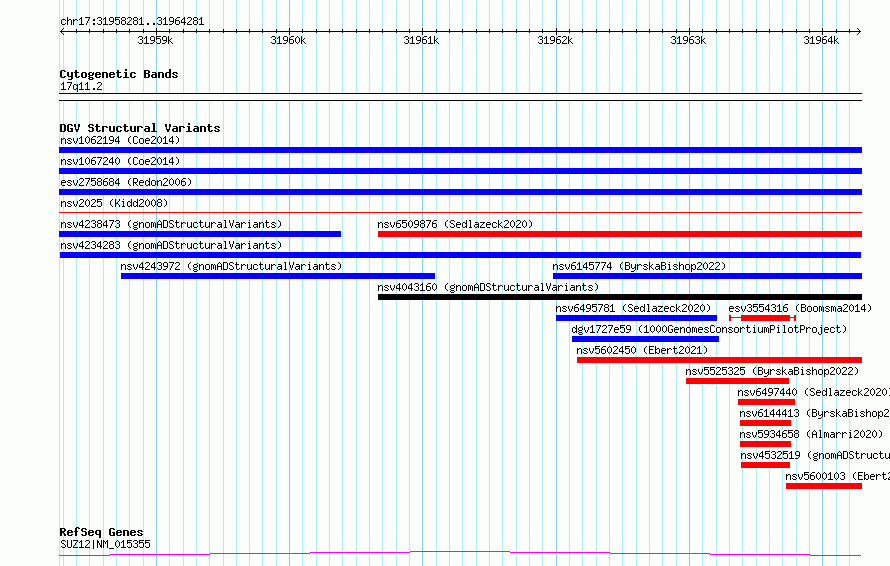Click the blue bar under nsv4234283
This screenshot has height=566, width=890.
[x=460, y=255]
